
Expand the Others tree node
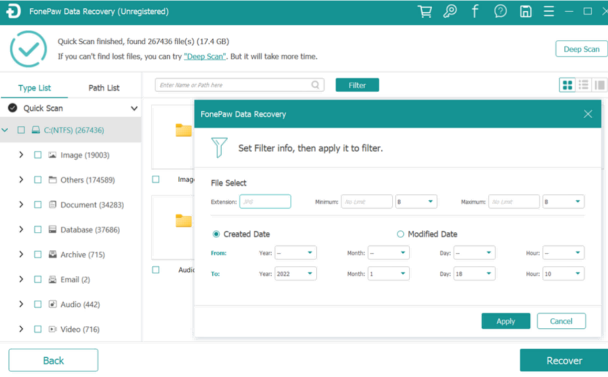click(21, 180)
